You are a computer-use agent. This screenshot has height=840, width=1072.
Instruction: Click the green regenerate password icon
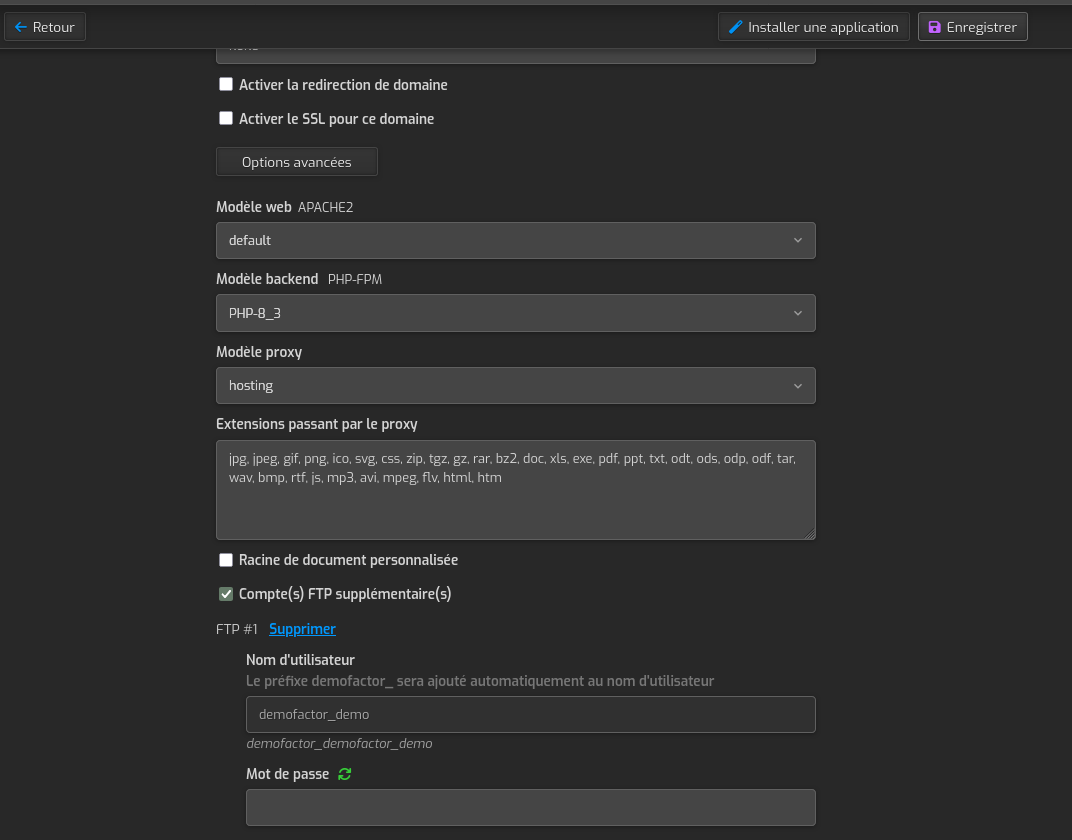coord(345,774)
